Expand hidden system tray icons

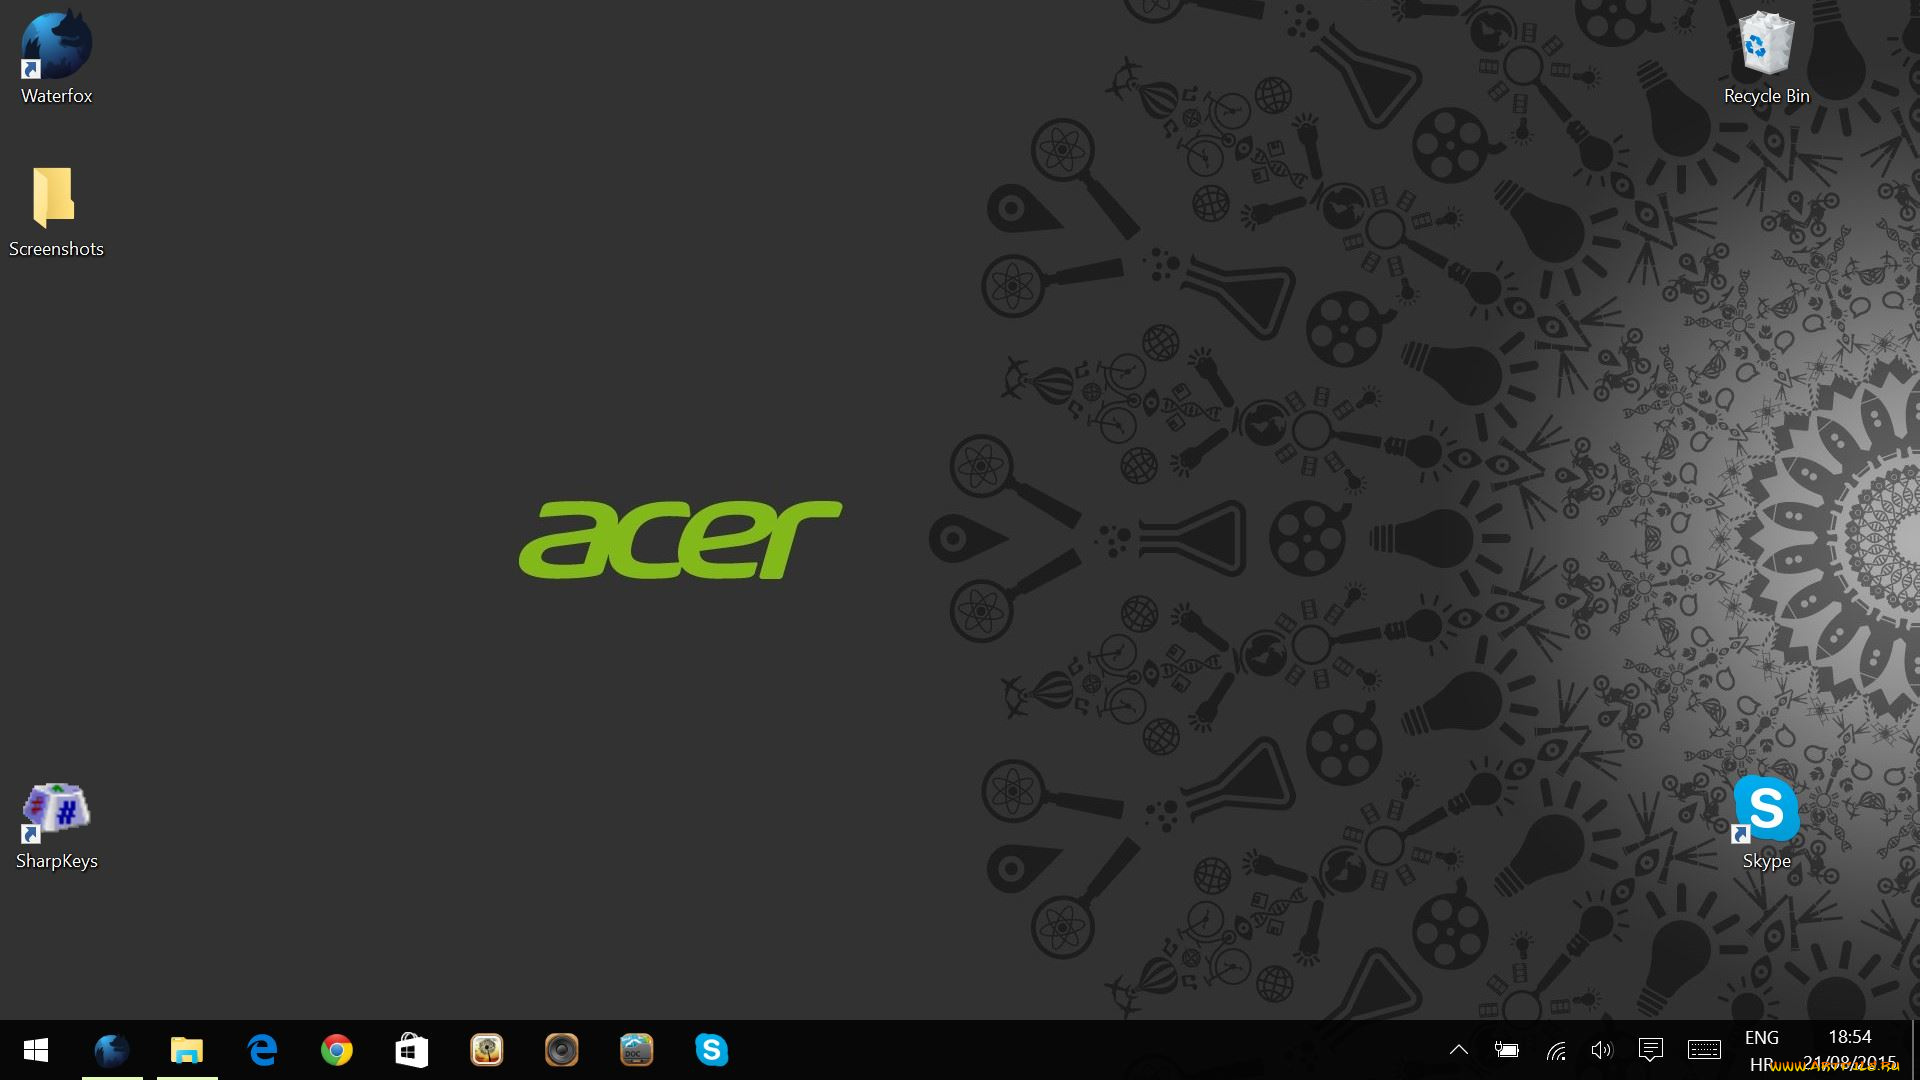1459,1050
